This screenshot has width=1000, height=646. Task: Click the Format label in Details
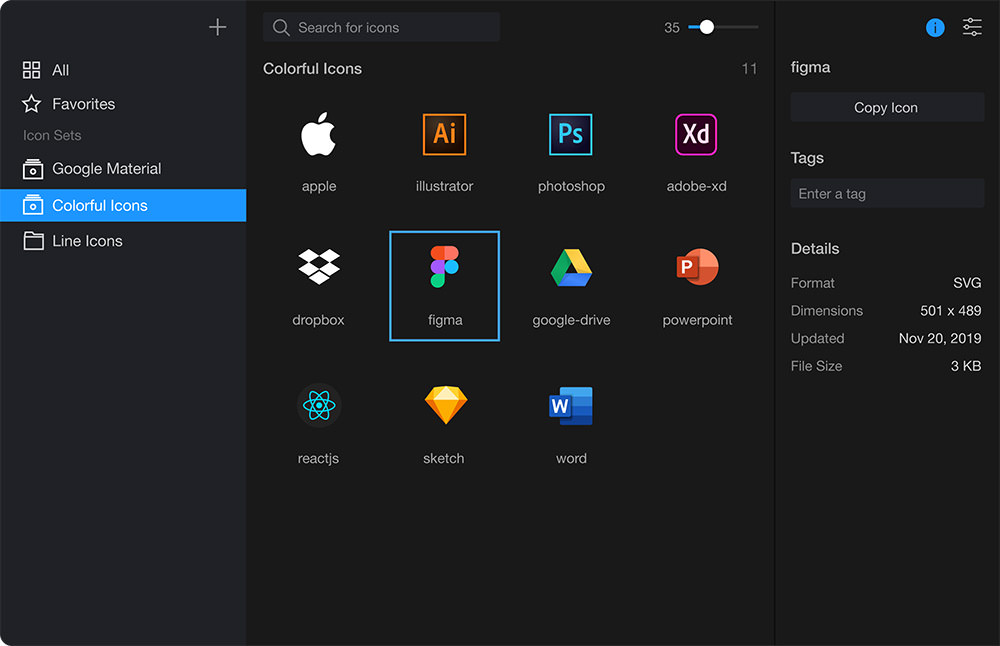(x=812, y=283)
